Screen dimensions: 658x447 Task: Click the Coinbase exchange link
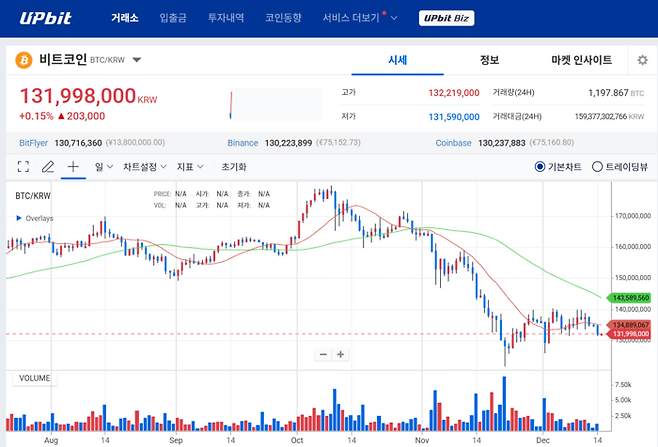point(453,143)
